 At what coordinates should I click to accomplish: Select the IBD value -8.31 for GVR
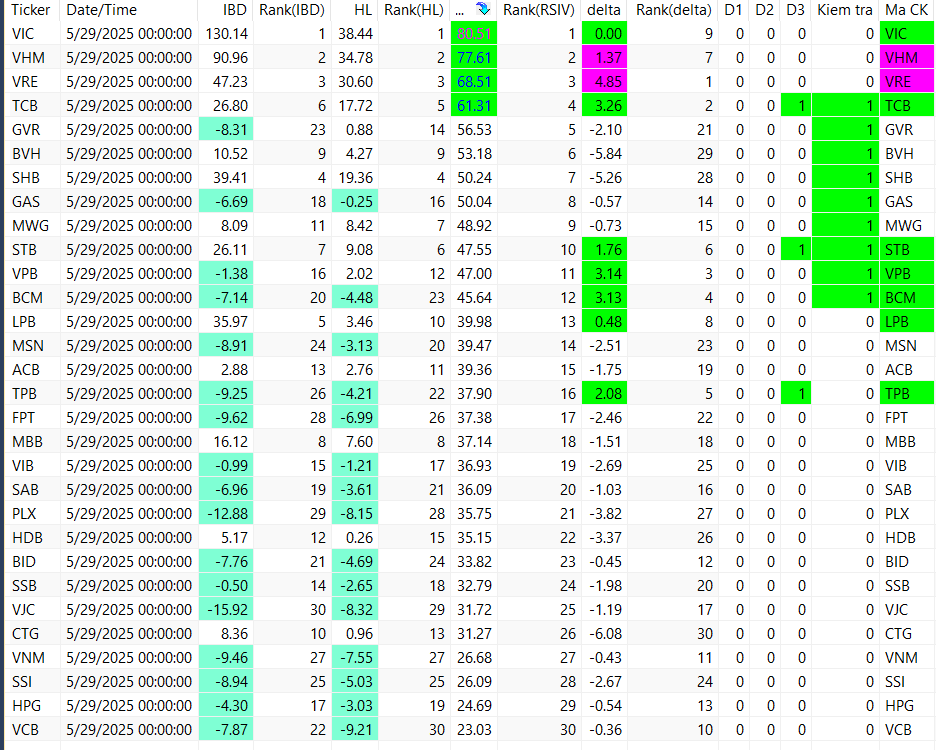click(x=226, y=130)
